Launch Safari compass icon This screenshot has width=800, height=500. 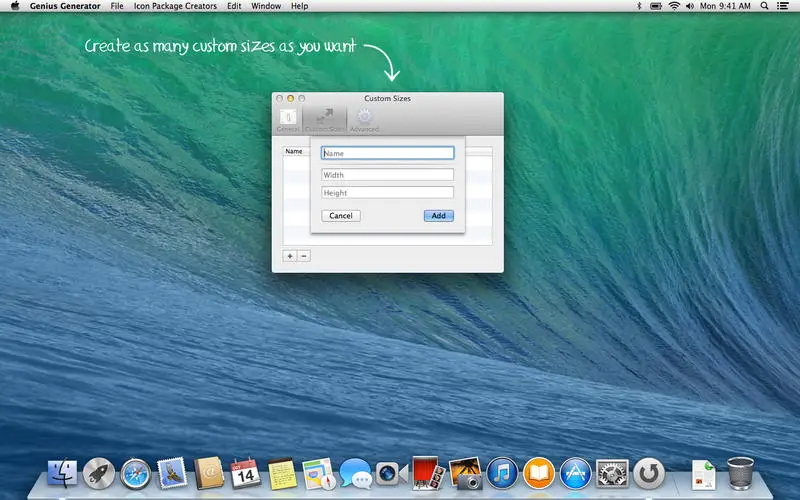[136, 474]
